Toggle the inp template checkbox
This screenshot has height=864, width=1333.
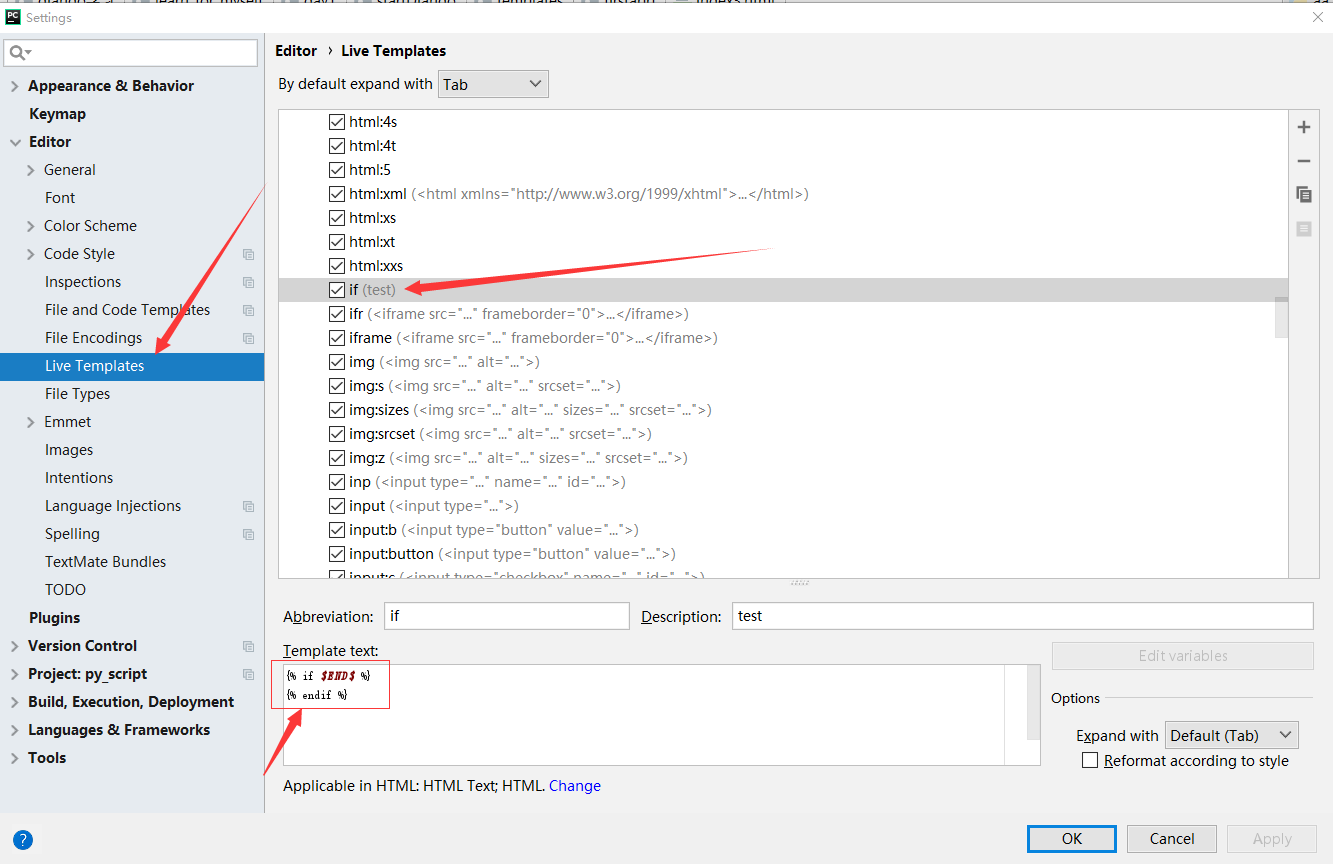point(337,482)
